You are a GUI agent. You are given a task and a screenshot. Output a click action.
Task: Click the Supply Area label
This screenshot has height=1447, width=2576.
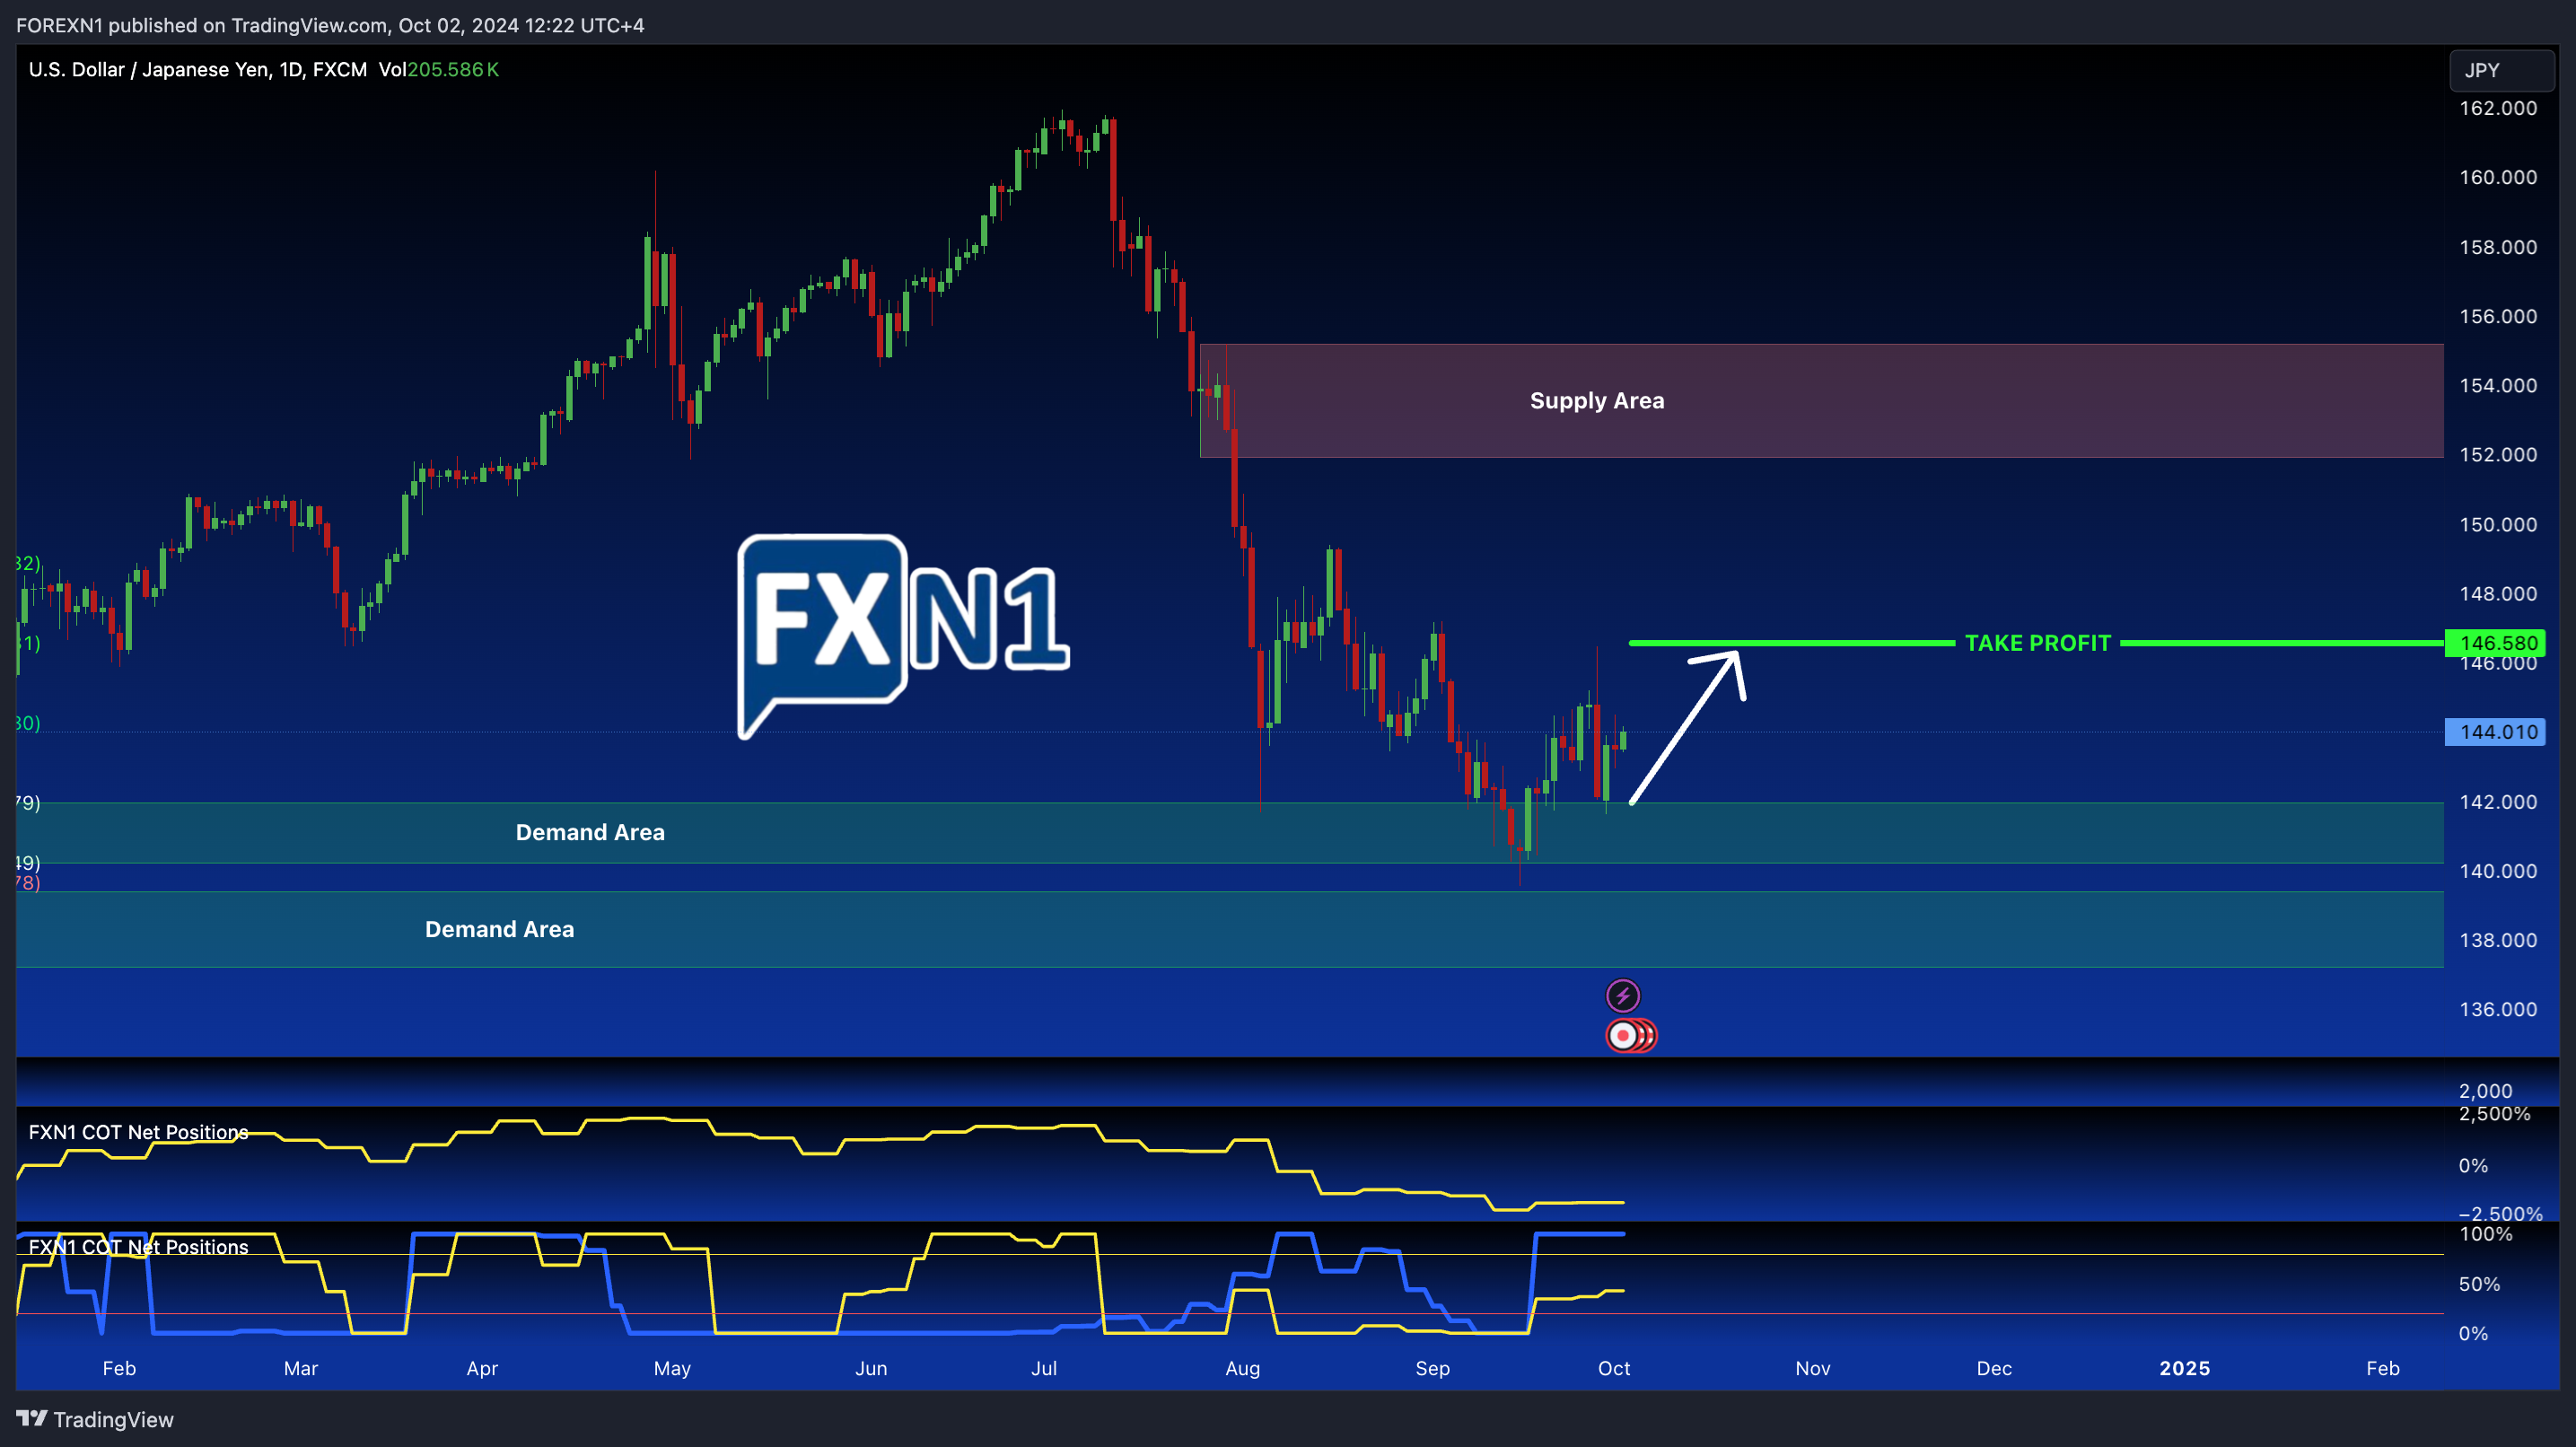point(1597,401)
